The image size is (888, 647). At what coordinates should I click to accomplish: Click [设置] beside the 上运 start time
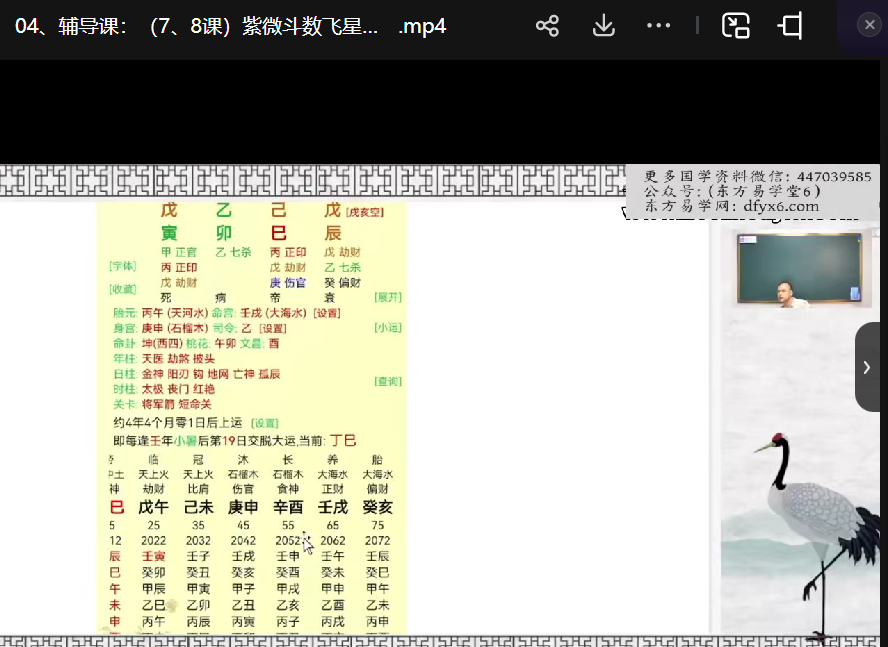264,423
